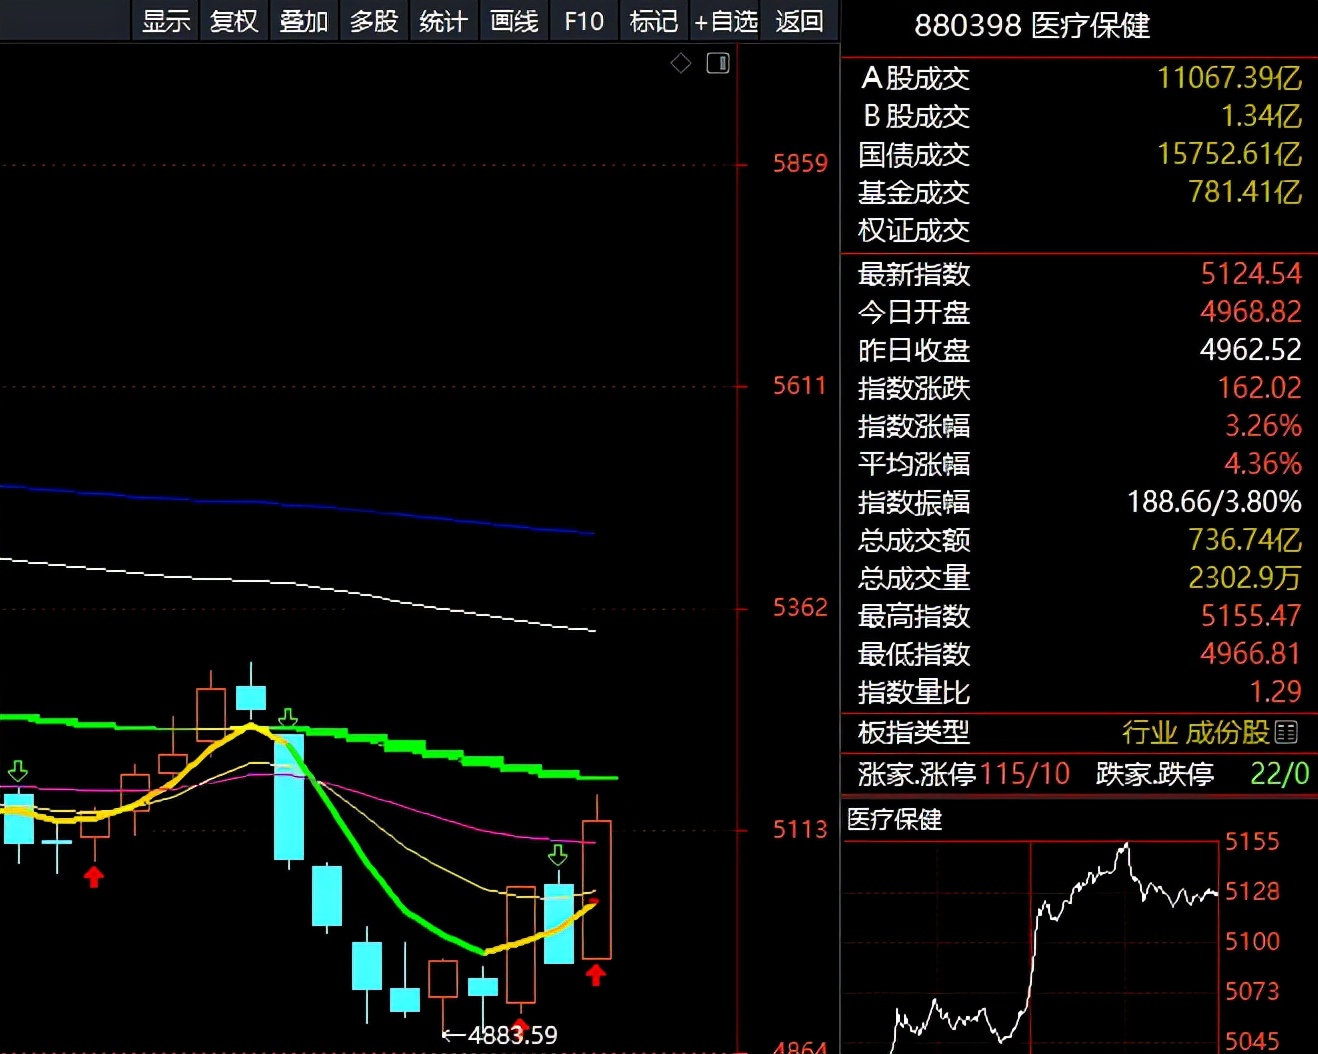Screen dimensions: 1318x1054
Task: Open constituent stocks list icon
Action: (x=1287, y=732)
